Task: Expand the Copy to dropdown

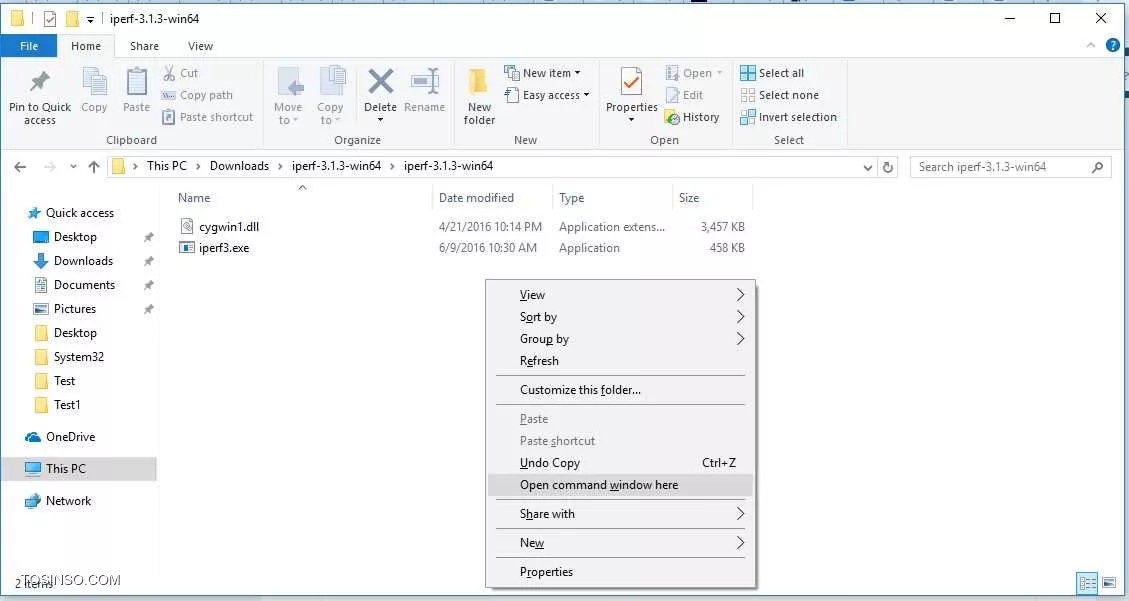Action: pyautogui.click(x=330, y=120)
